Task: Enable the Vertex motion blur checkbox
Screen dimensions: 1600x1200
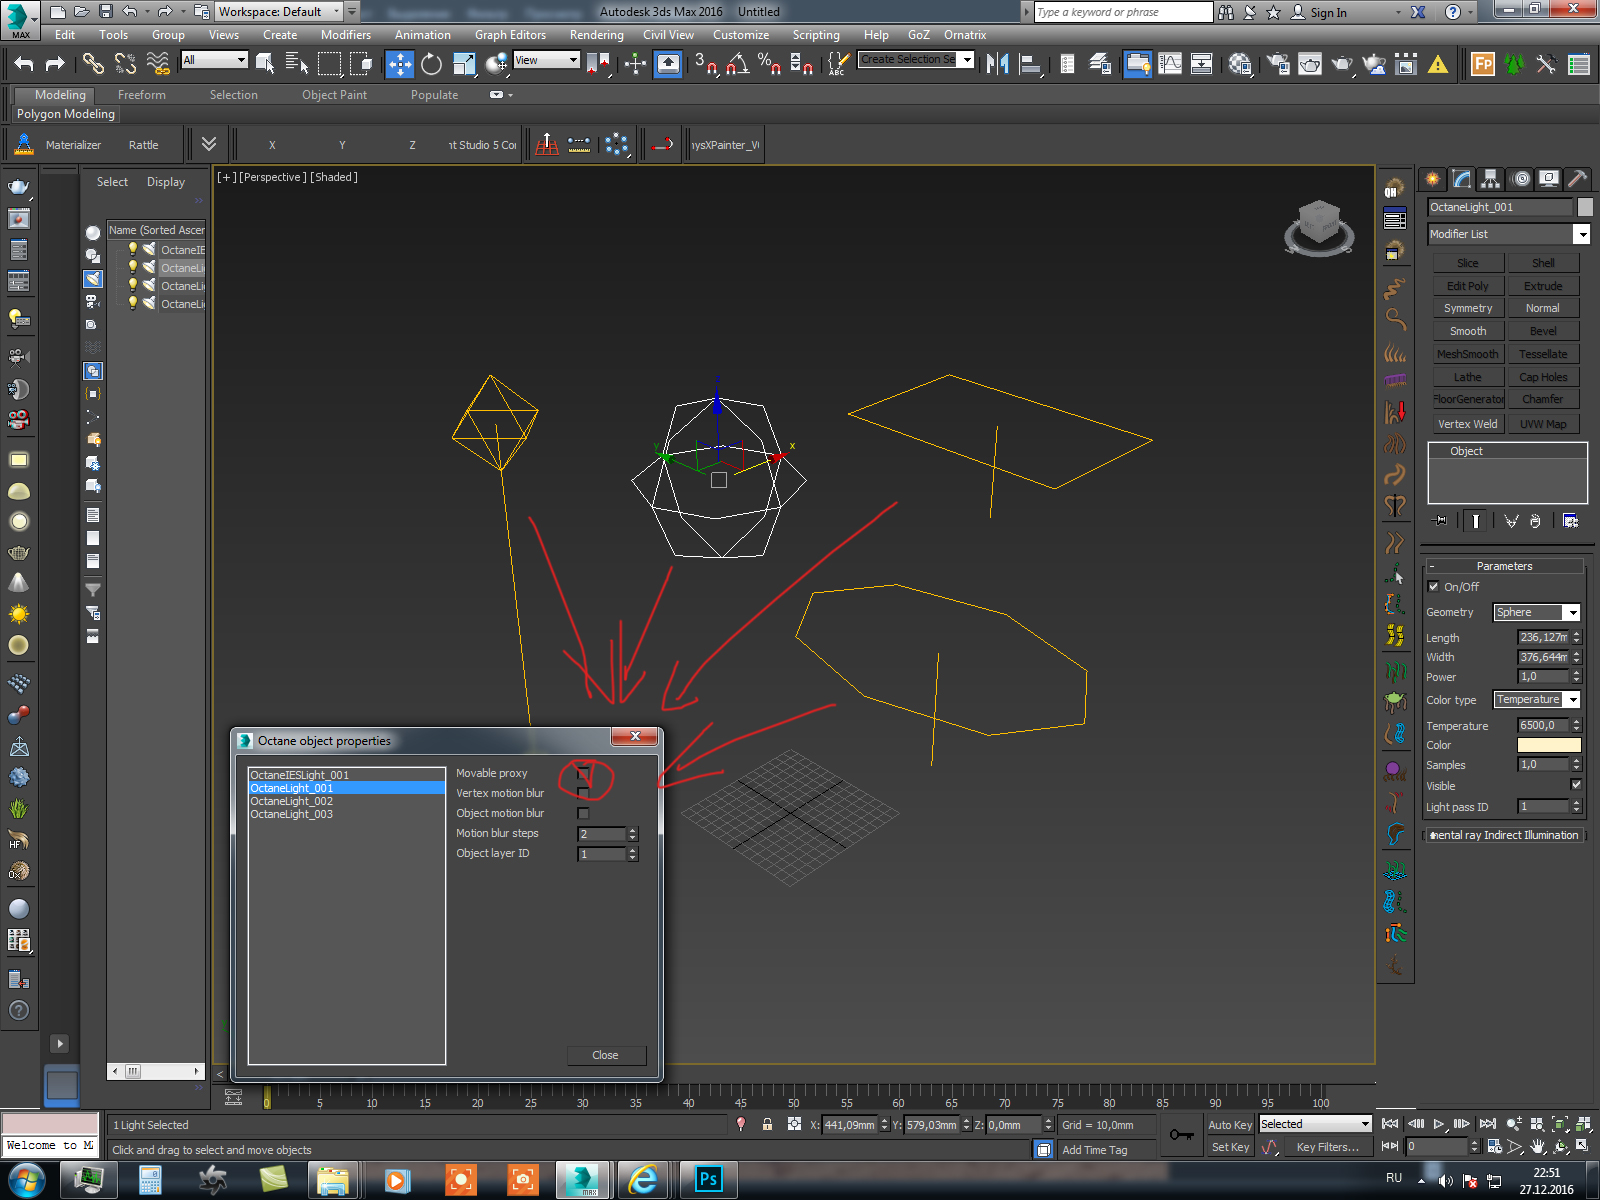Action: click(x=583, y=794)
